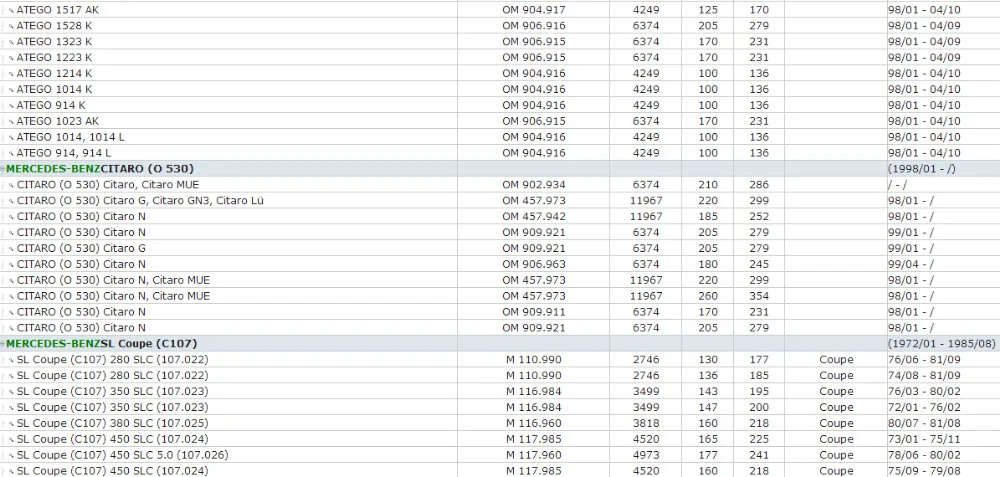Collapse the MERCEDES-BENZ CITARO (O 530) group
Image resolution: width=1000 pixels, height=477 pixels.
[x=3, y=169]
